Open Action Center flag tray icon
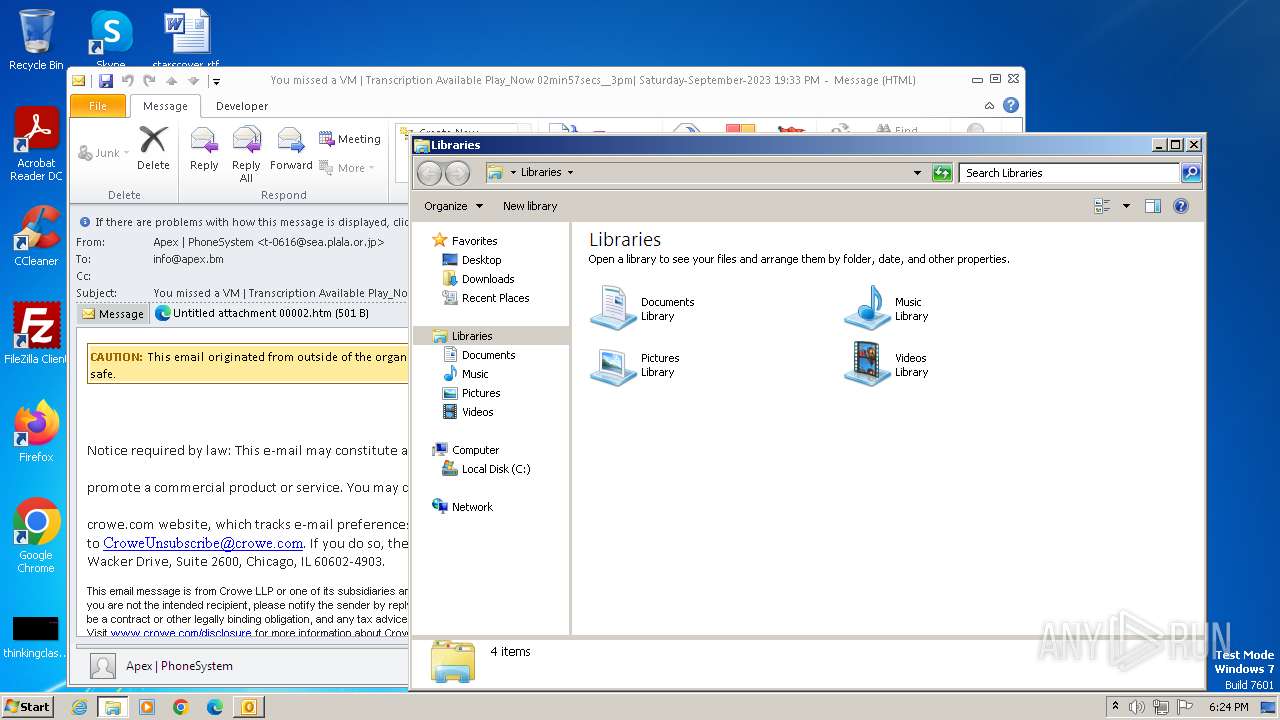The height and width of the screenshot is (720, 1280). pos(1184,707)
